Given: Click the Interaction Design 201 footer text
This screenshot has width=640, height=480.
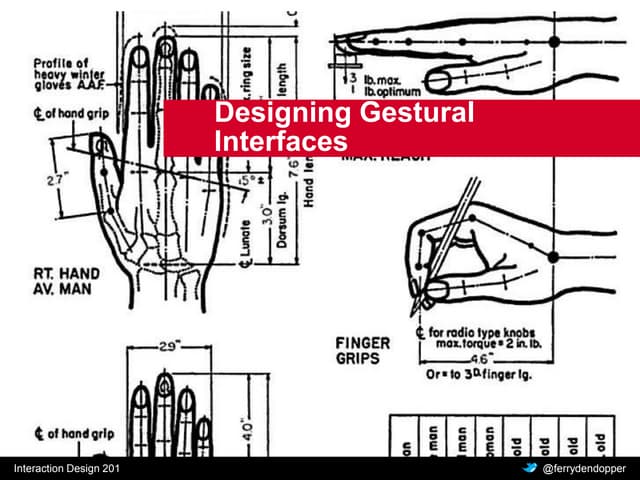Looking at the screenshot, I should pos(66,469).
